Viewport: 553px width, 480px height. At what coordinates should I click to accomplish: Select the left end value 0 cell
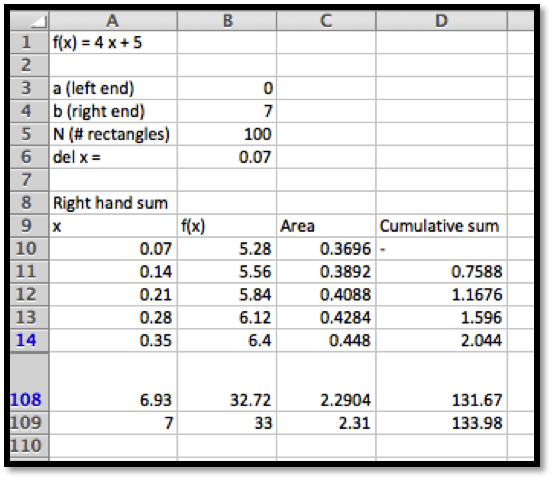227,88
